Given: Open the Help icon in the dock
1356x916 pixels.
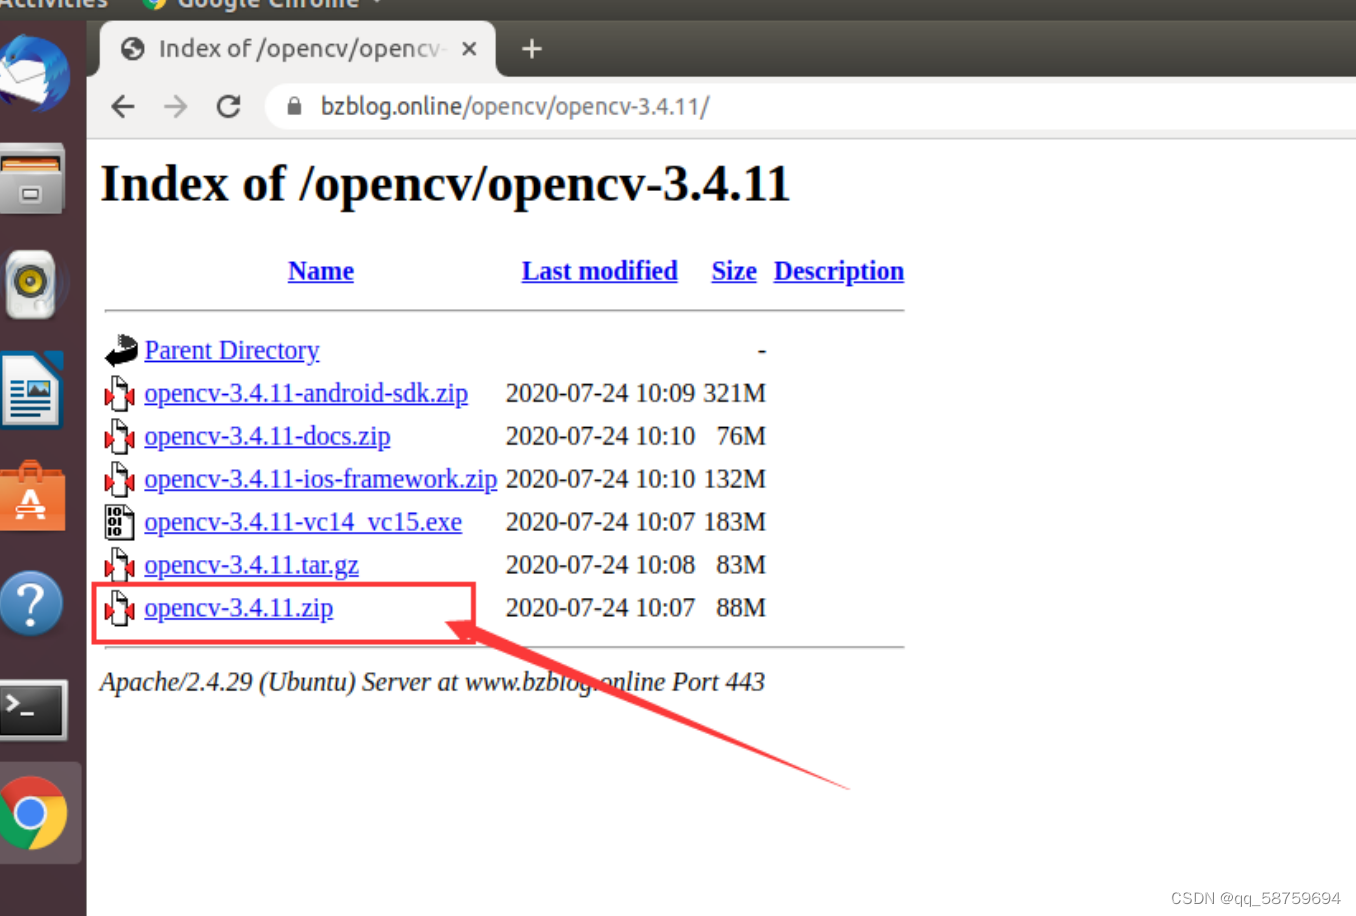Looking at the screenshot, I should click(41, 603).
